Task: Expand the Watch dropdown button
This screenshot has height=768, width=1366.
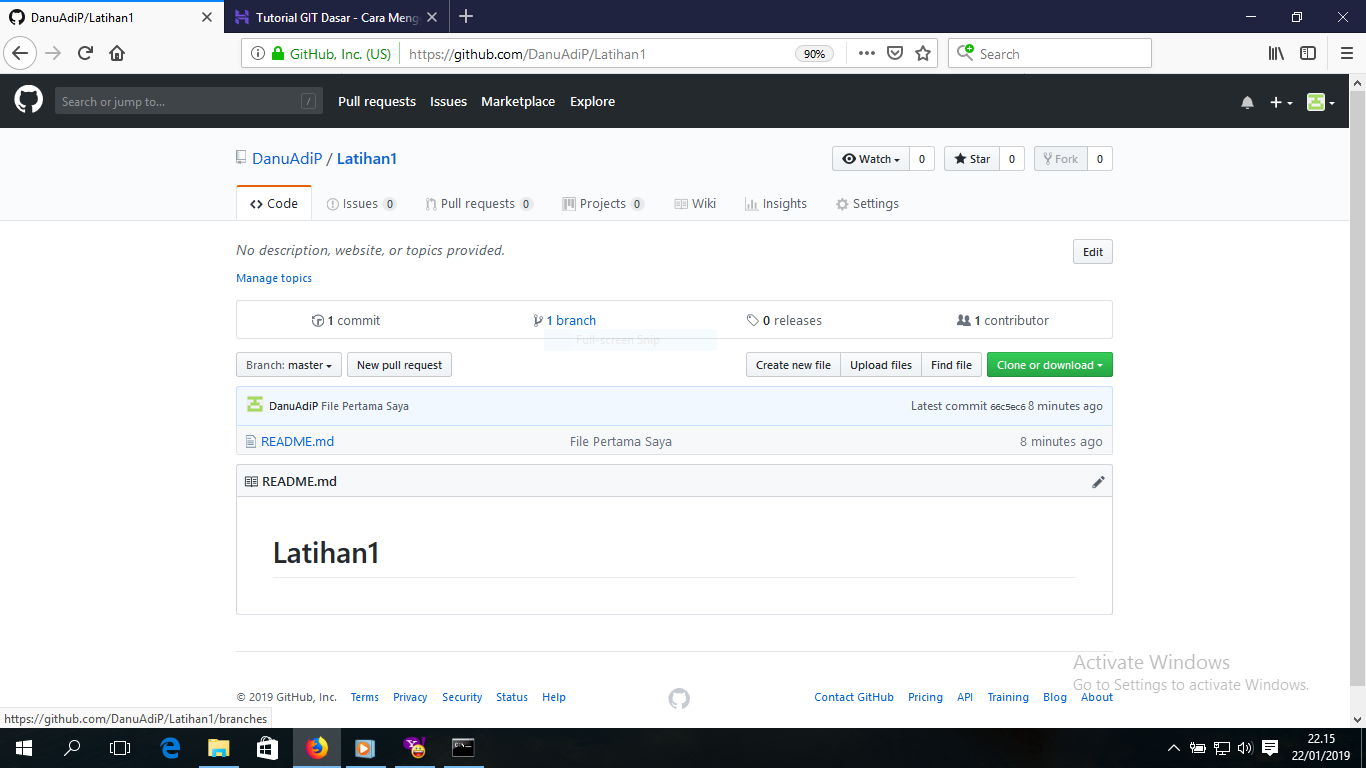Action: 871,159
